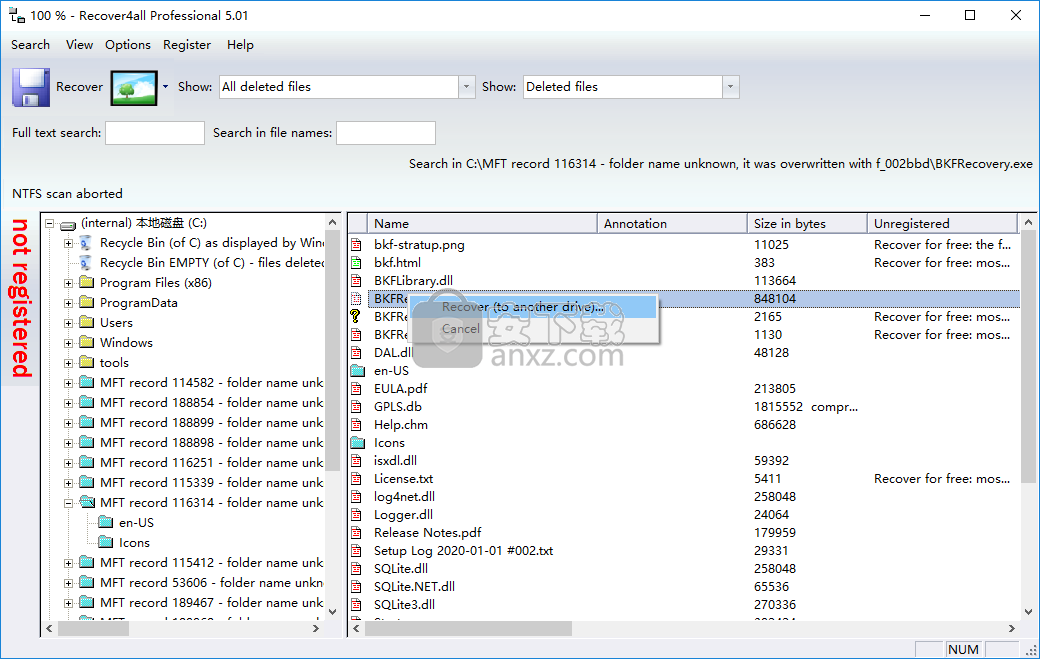Click the Icons subfolder icon in tree
This screenshot has height=659, width=1040.
point(105,542)
